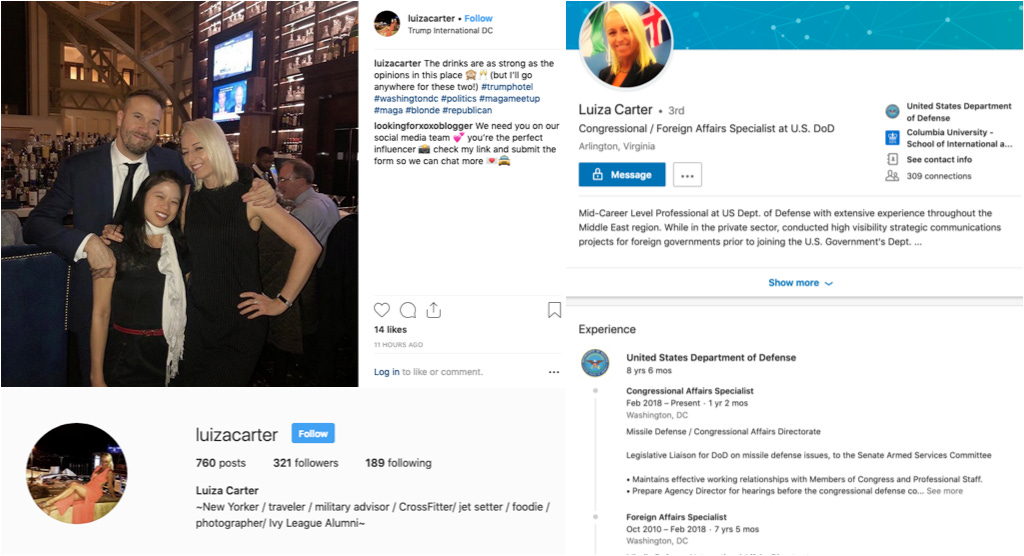Expand the summary with Show more
Image resolution: width=1024 pixels, height=556 pixels.
[x=801, y=283]
